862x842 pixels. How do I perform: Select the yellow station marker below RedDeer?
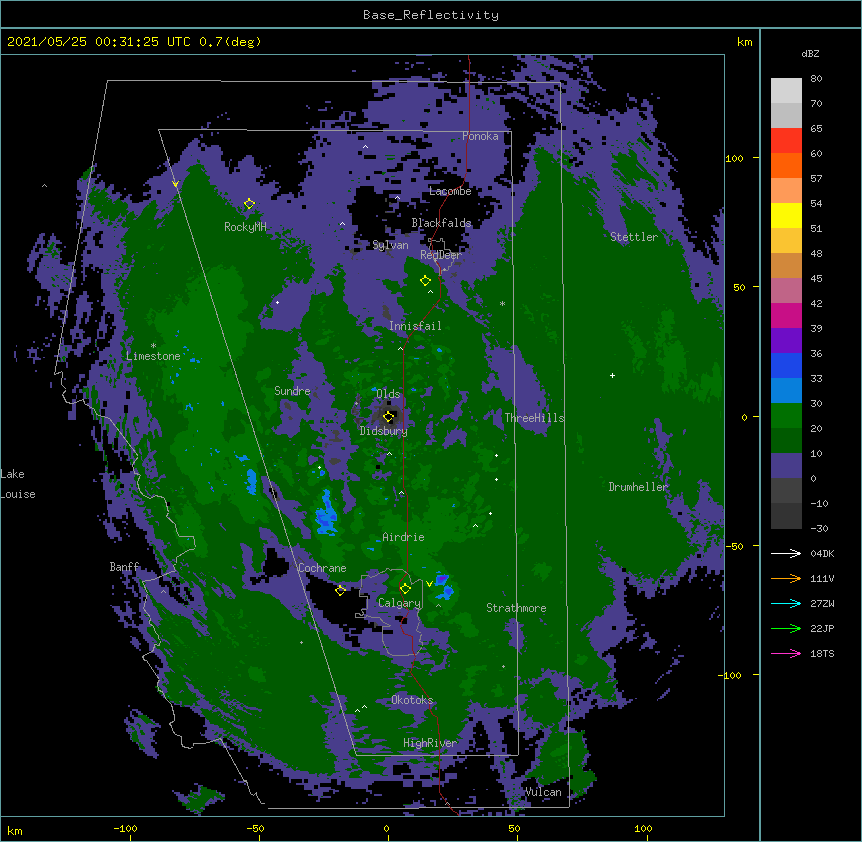(x=425, y=281)
